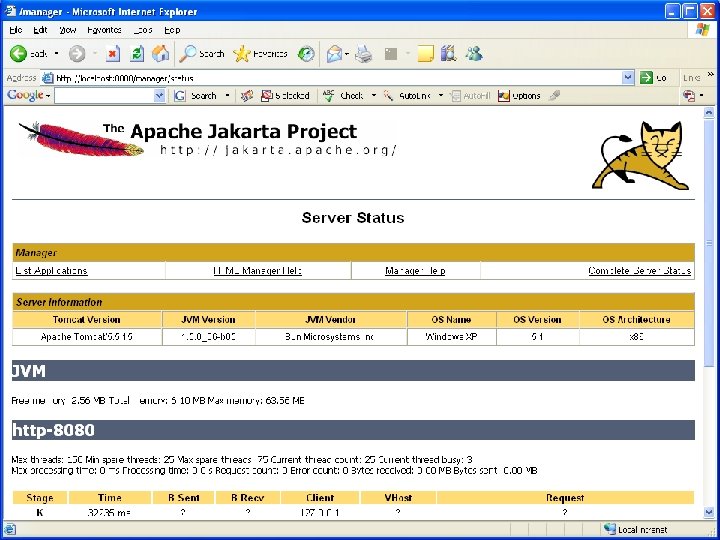Open the List Applications link

[x=51, y=270]
